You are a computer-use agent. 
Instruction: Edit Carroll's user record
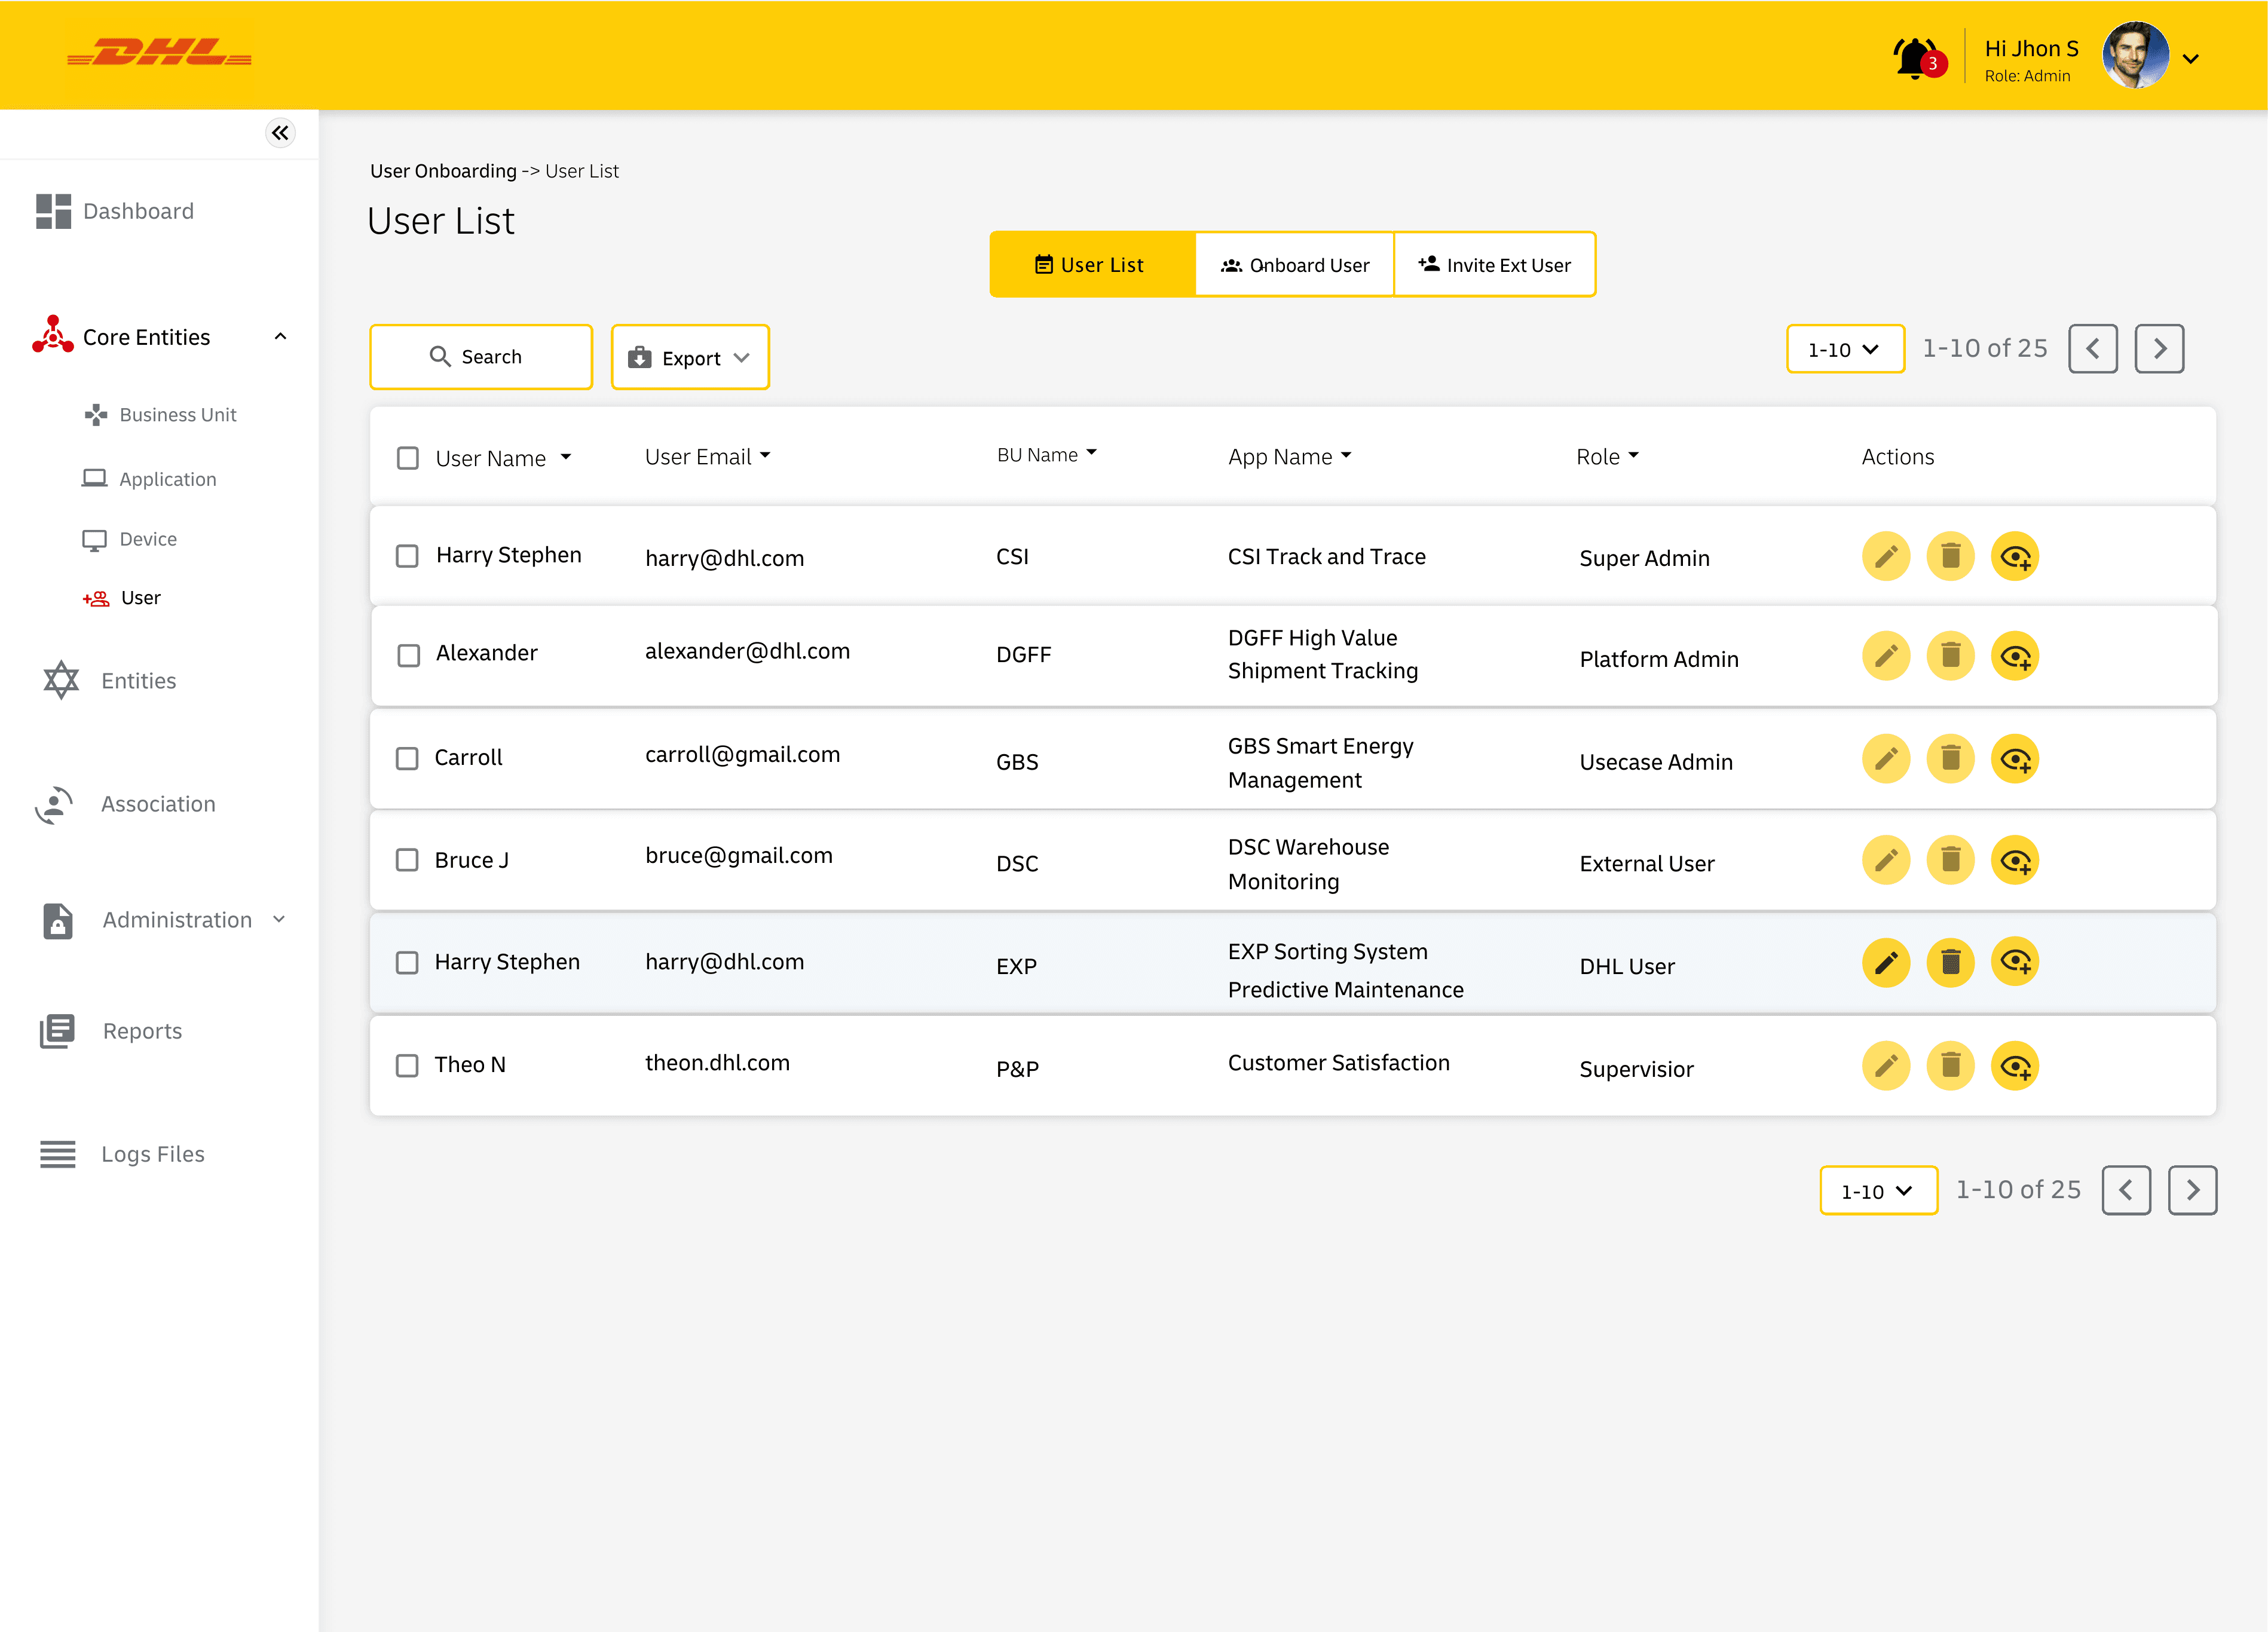coord(1886,759)
